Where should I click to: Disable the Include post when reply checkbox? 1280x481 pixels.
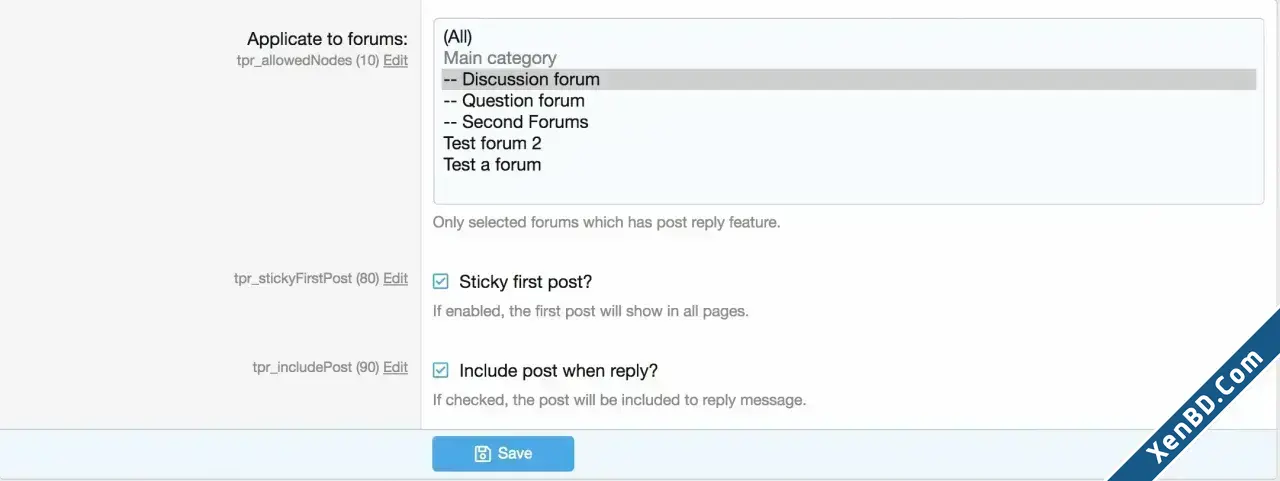point(440,371)
